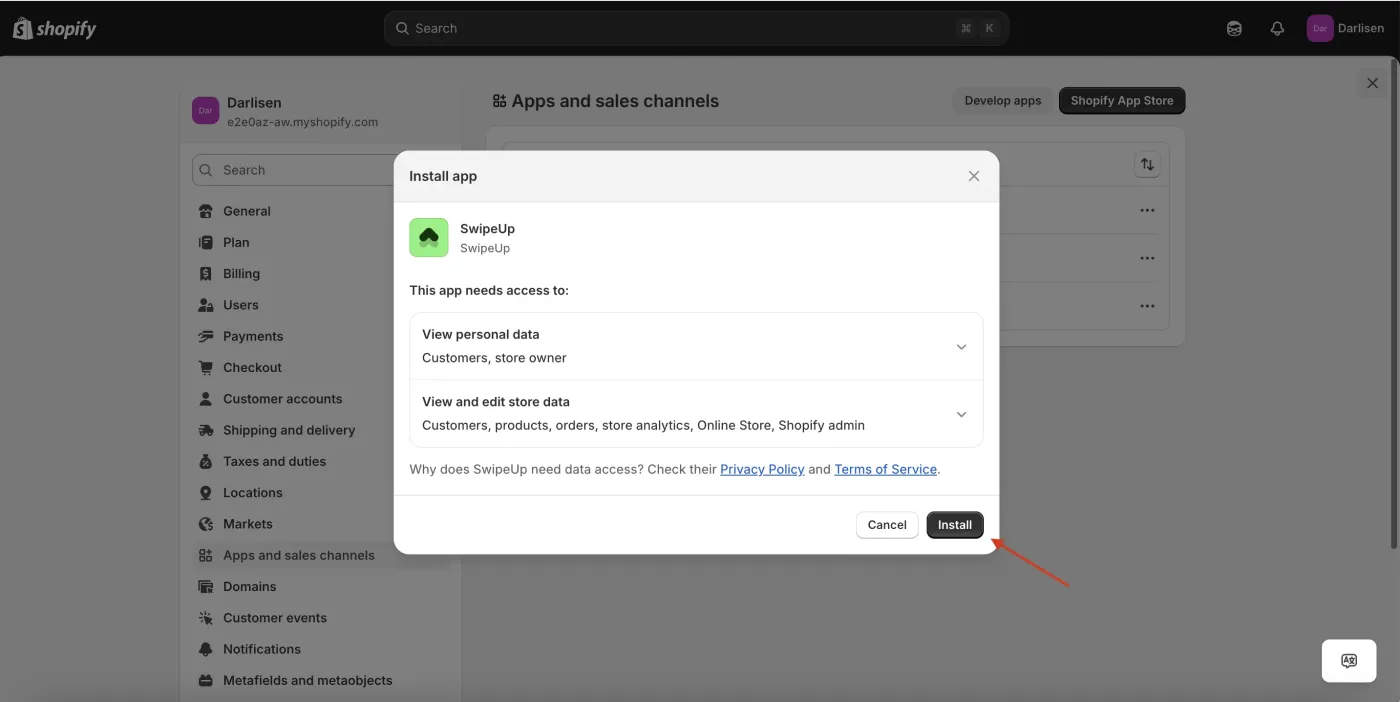Click the Shopify inbox icon in top bar
Viewport: 1400px width, 702px height.
coord(1233,28)
